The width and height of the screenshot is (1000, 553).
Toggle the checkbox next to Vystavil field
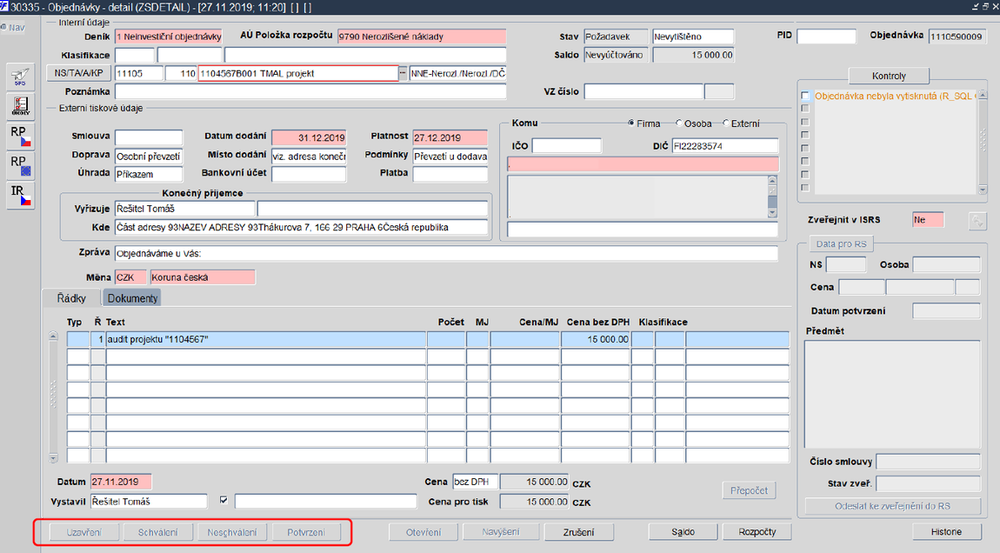[223, 501]
